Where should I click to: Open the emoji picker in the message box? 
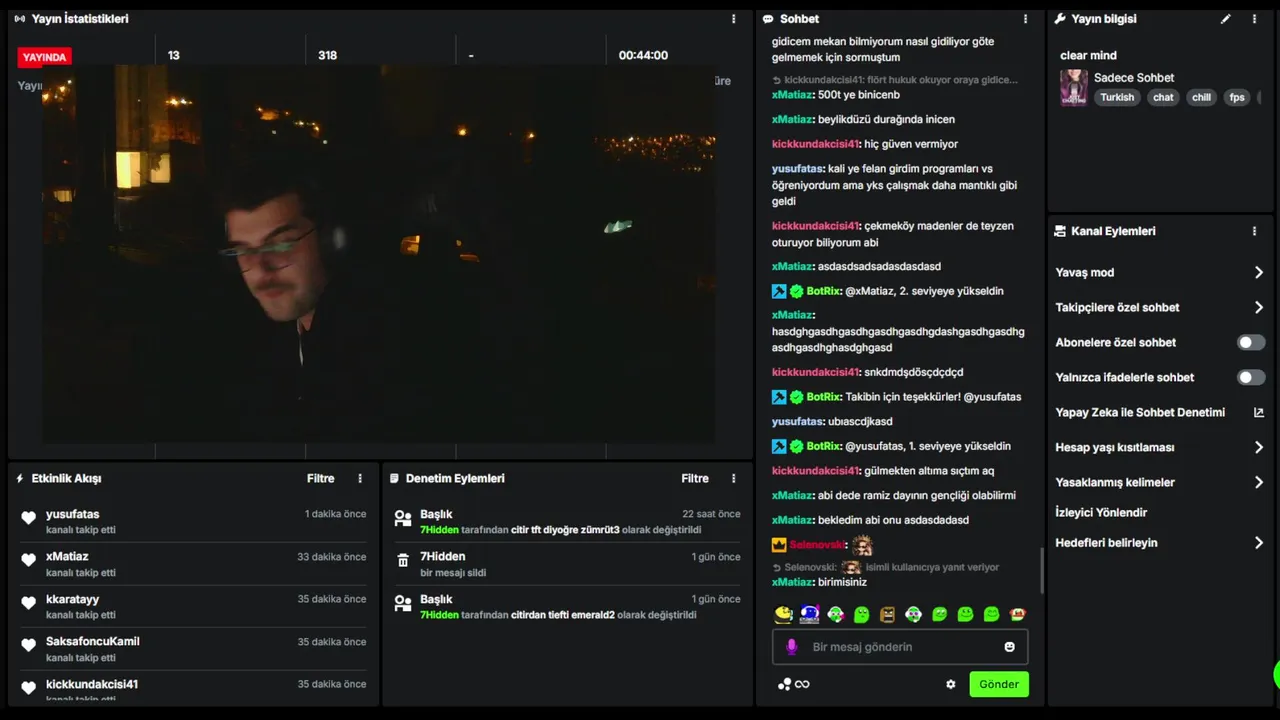(1009, 647)
